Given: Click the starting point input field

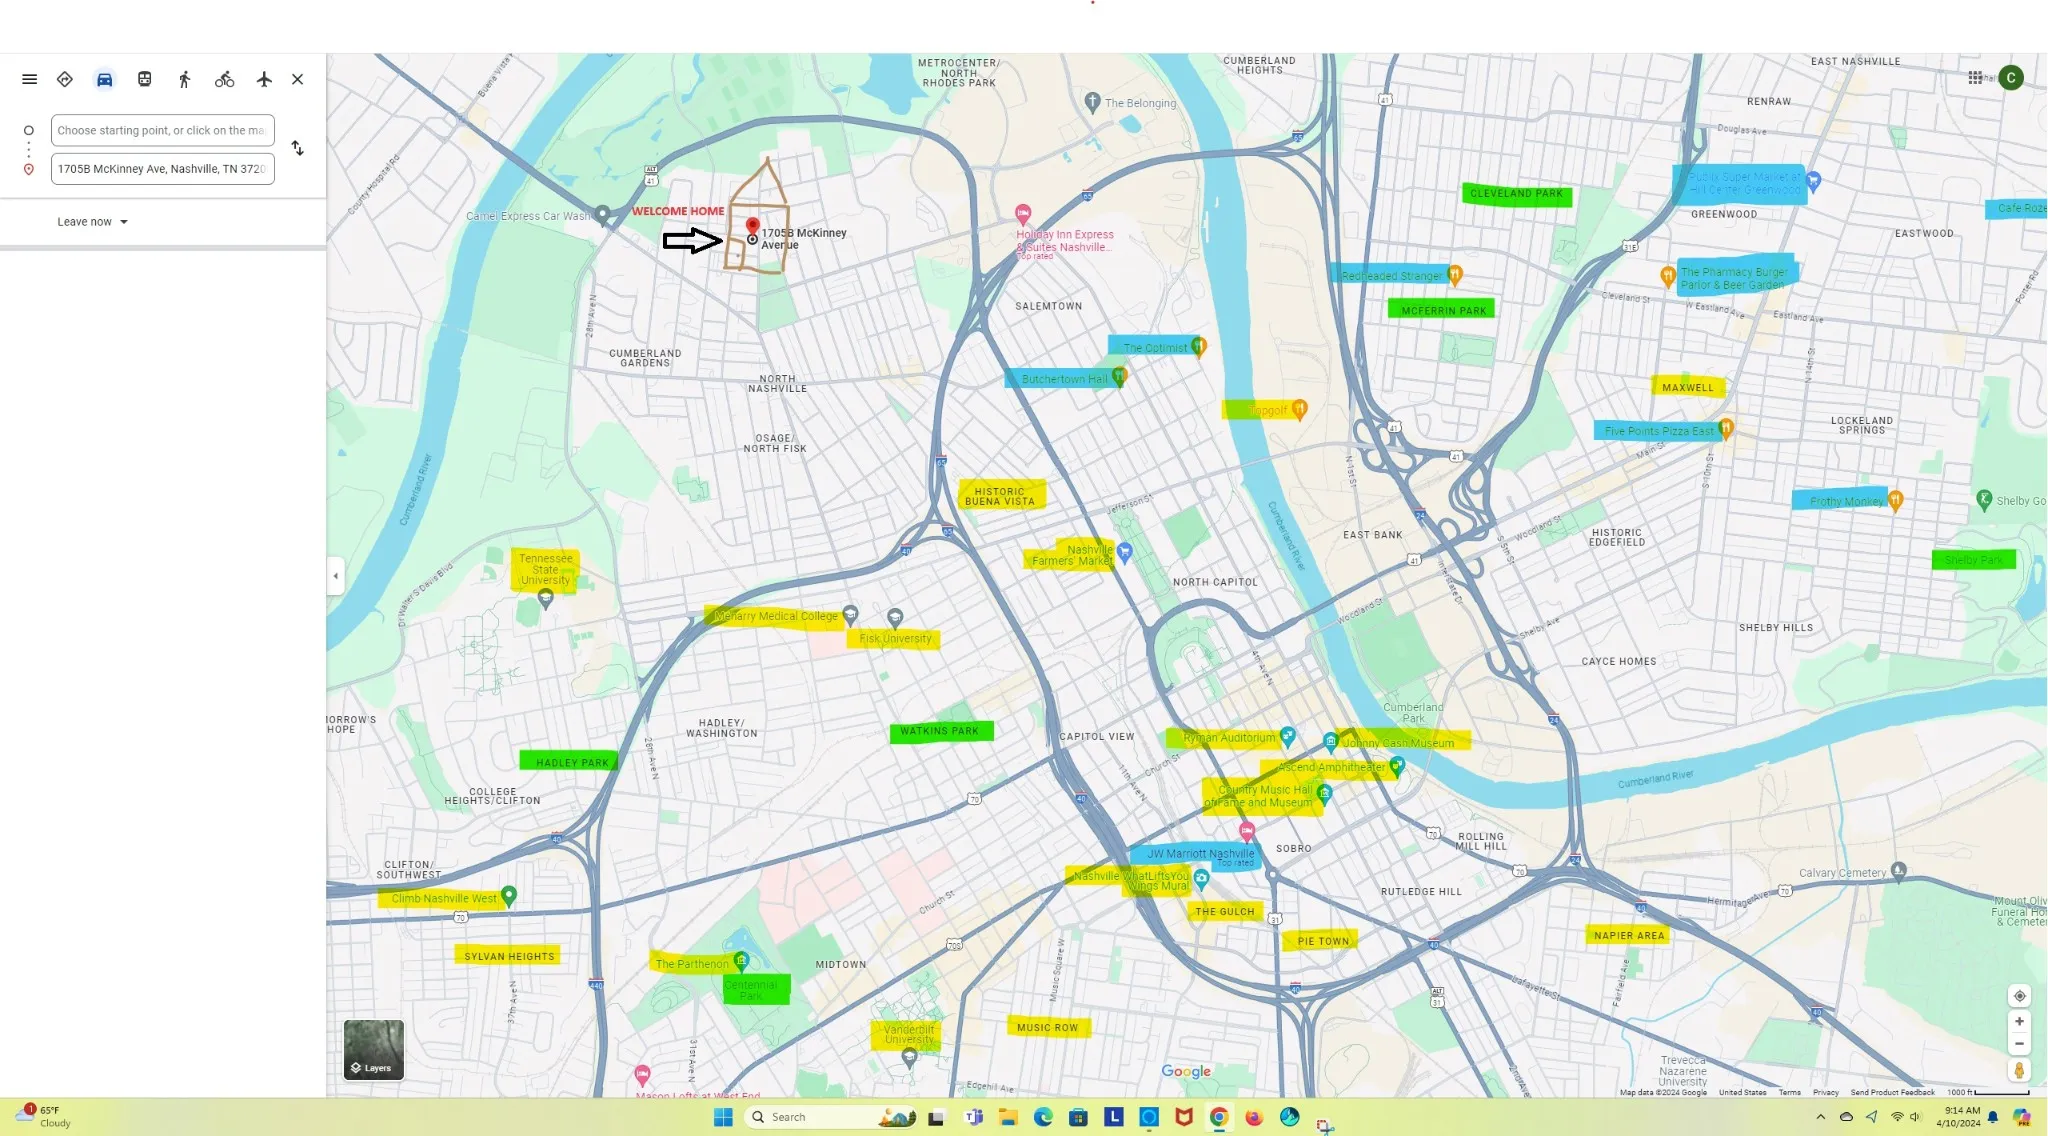Looking at the screenshot, I should 162,130.
